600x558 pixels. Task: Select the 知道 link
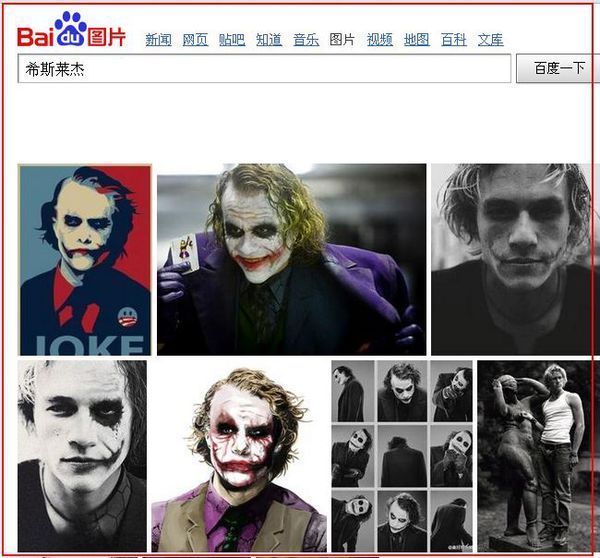269,40
